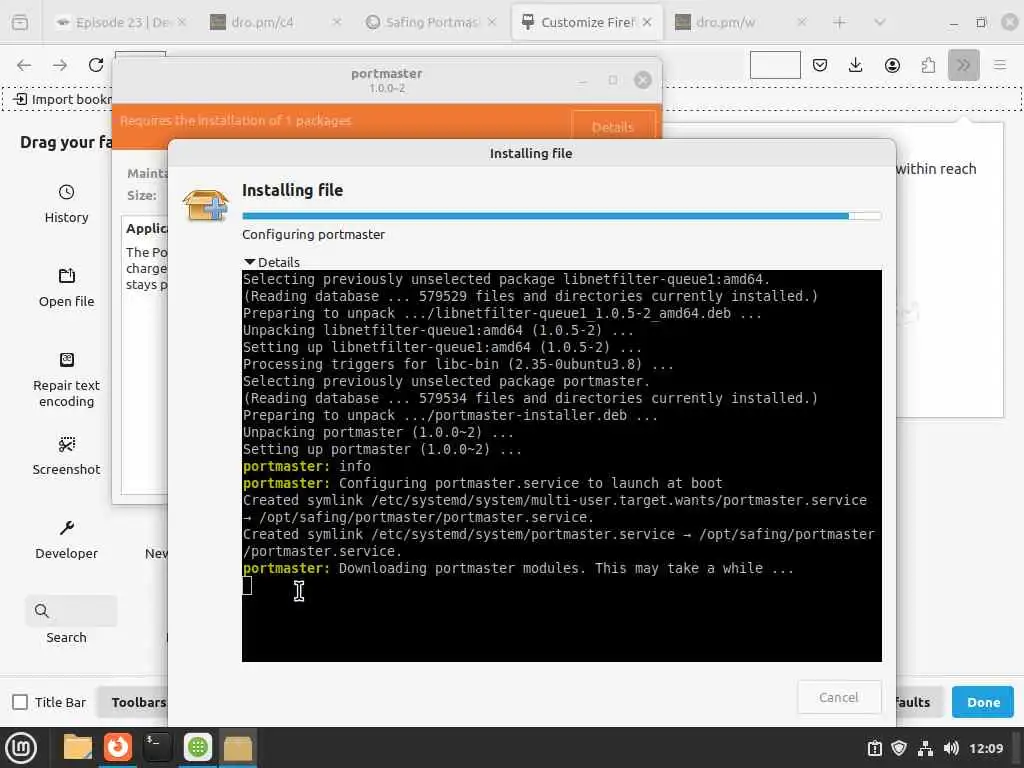Screen dimensions: 1024x768
Task: Open file manager from taskbar
Action: pos(77,748)
